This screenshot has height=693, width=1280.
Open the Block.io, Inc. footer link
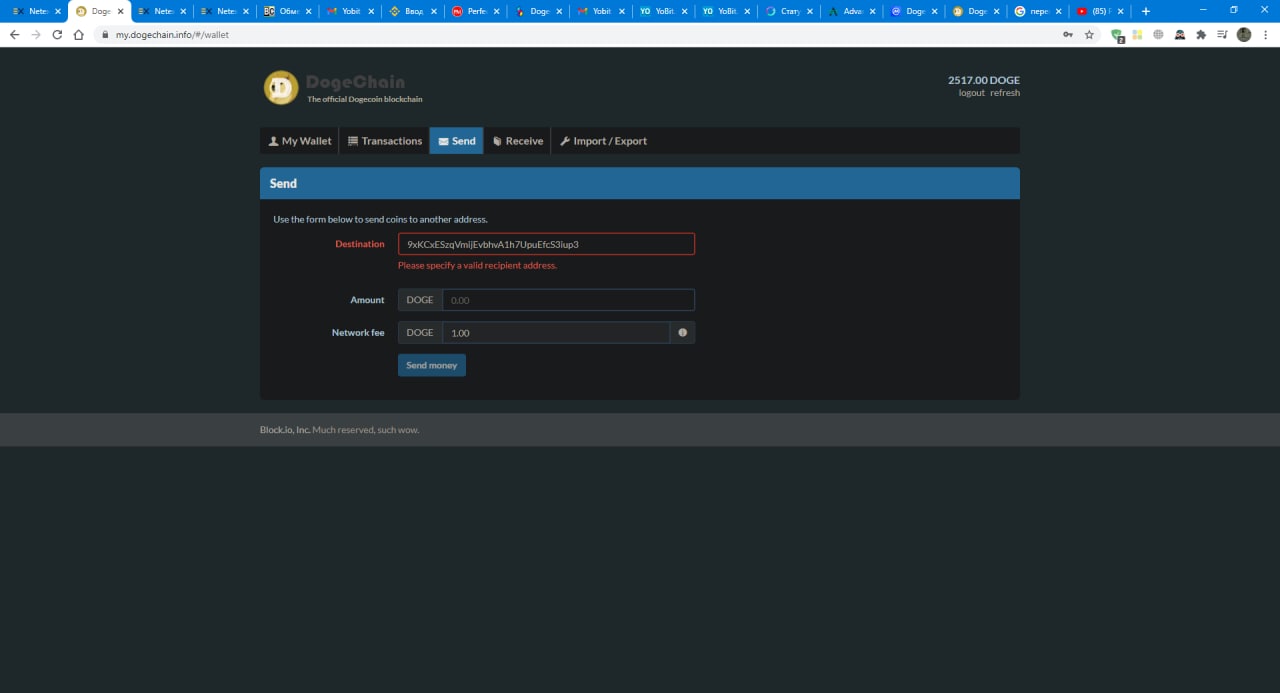[285, 430]
